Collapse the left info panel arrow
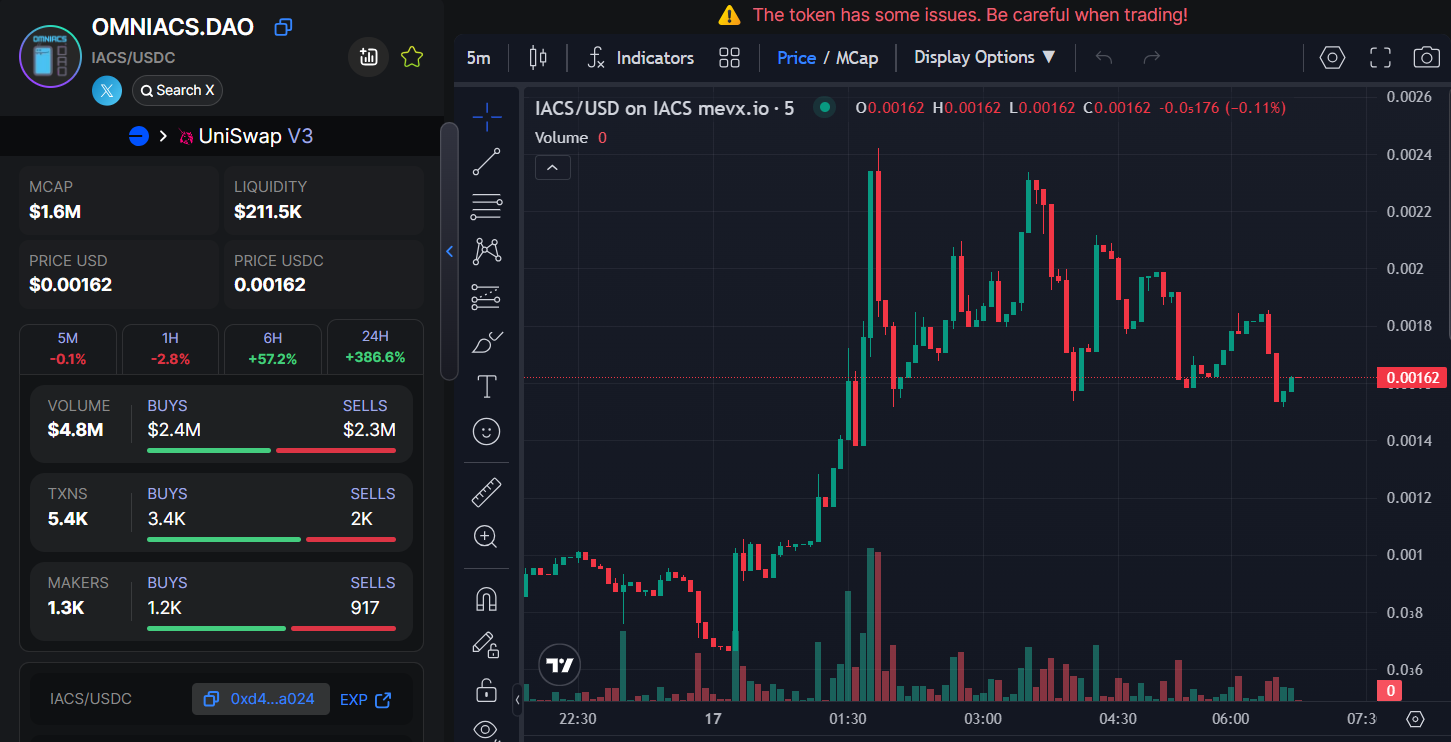1451x742 pixels. (x=450, y=252)
